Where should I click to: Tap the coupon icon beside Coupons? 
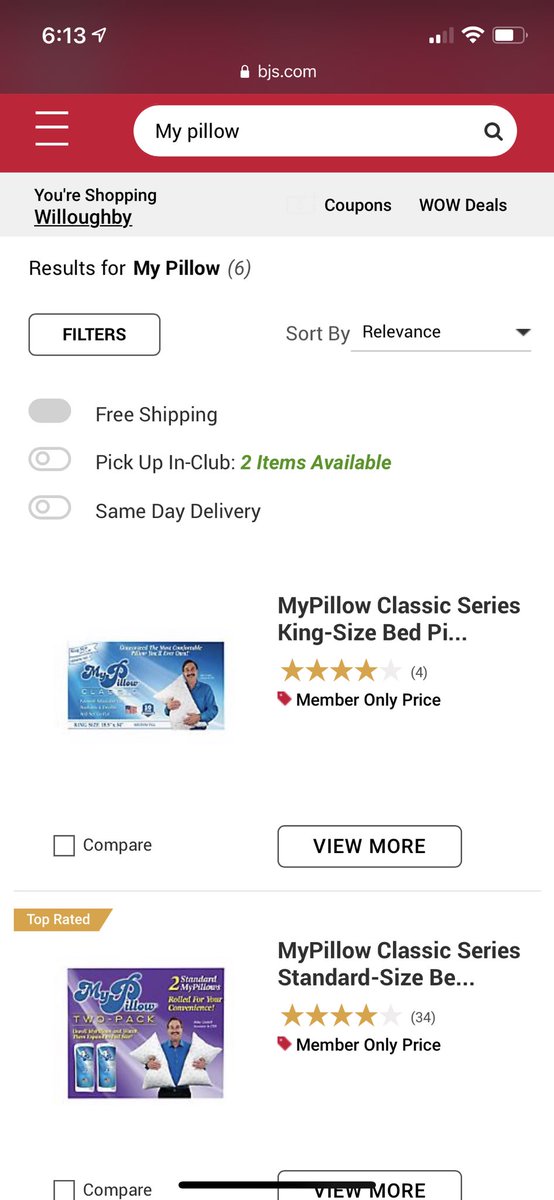300,204
